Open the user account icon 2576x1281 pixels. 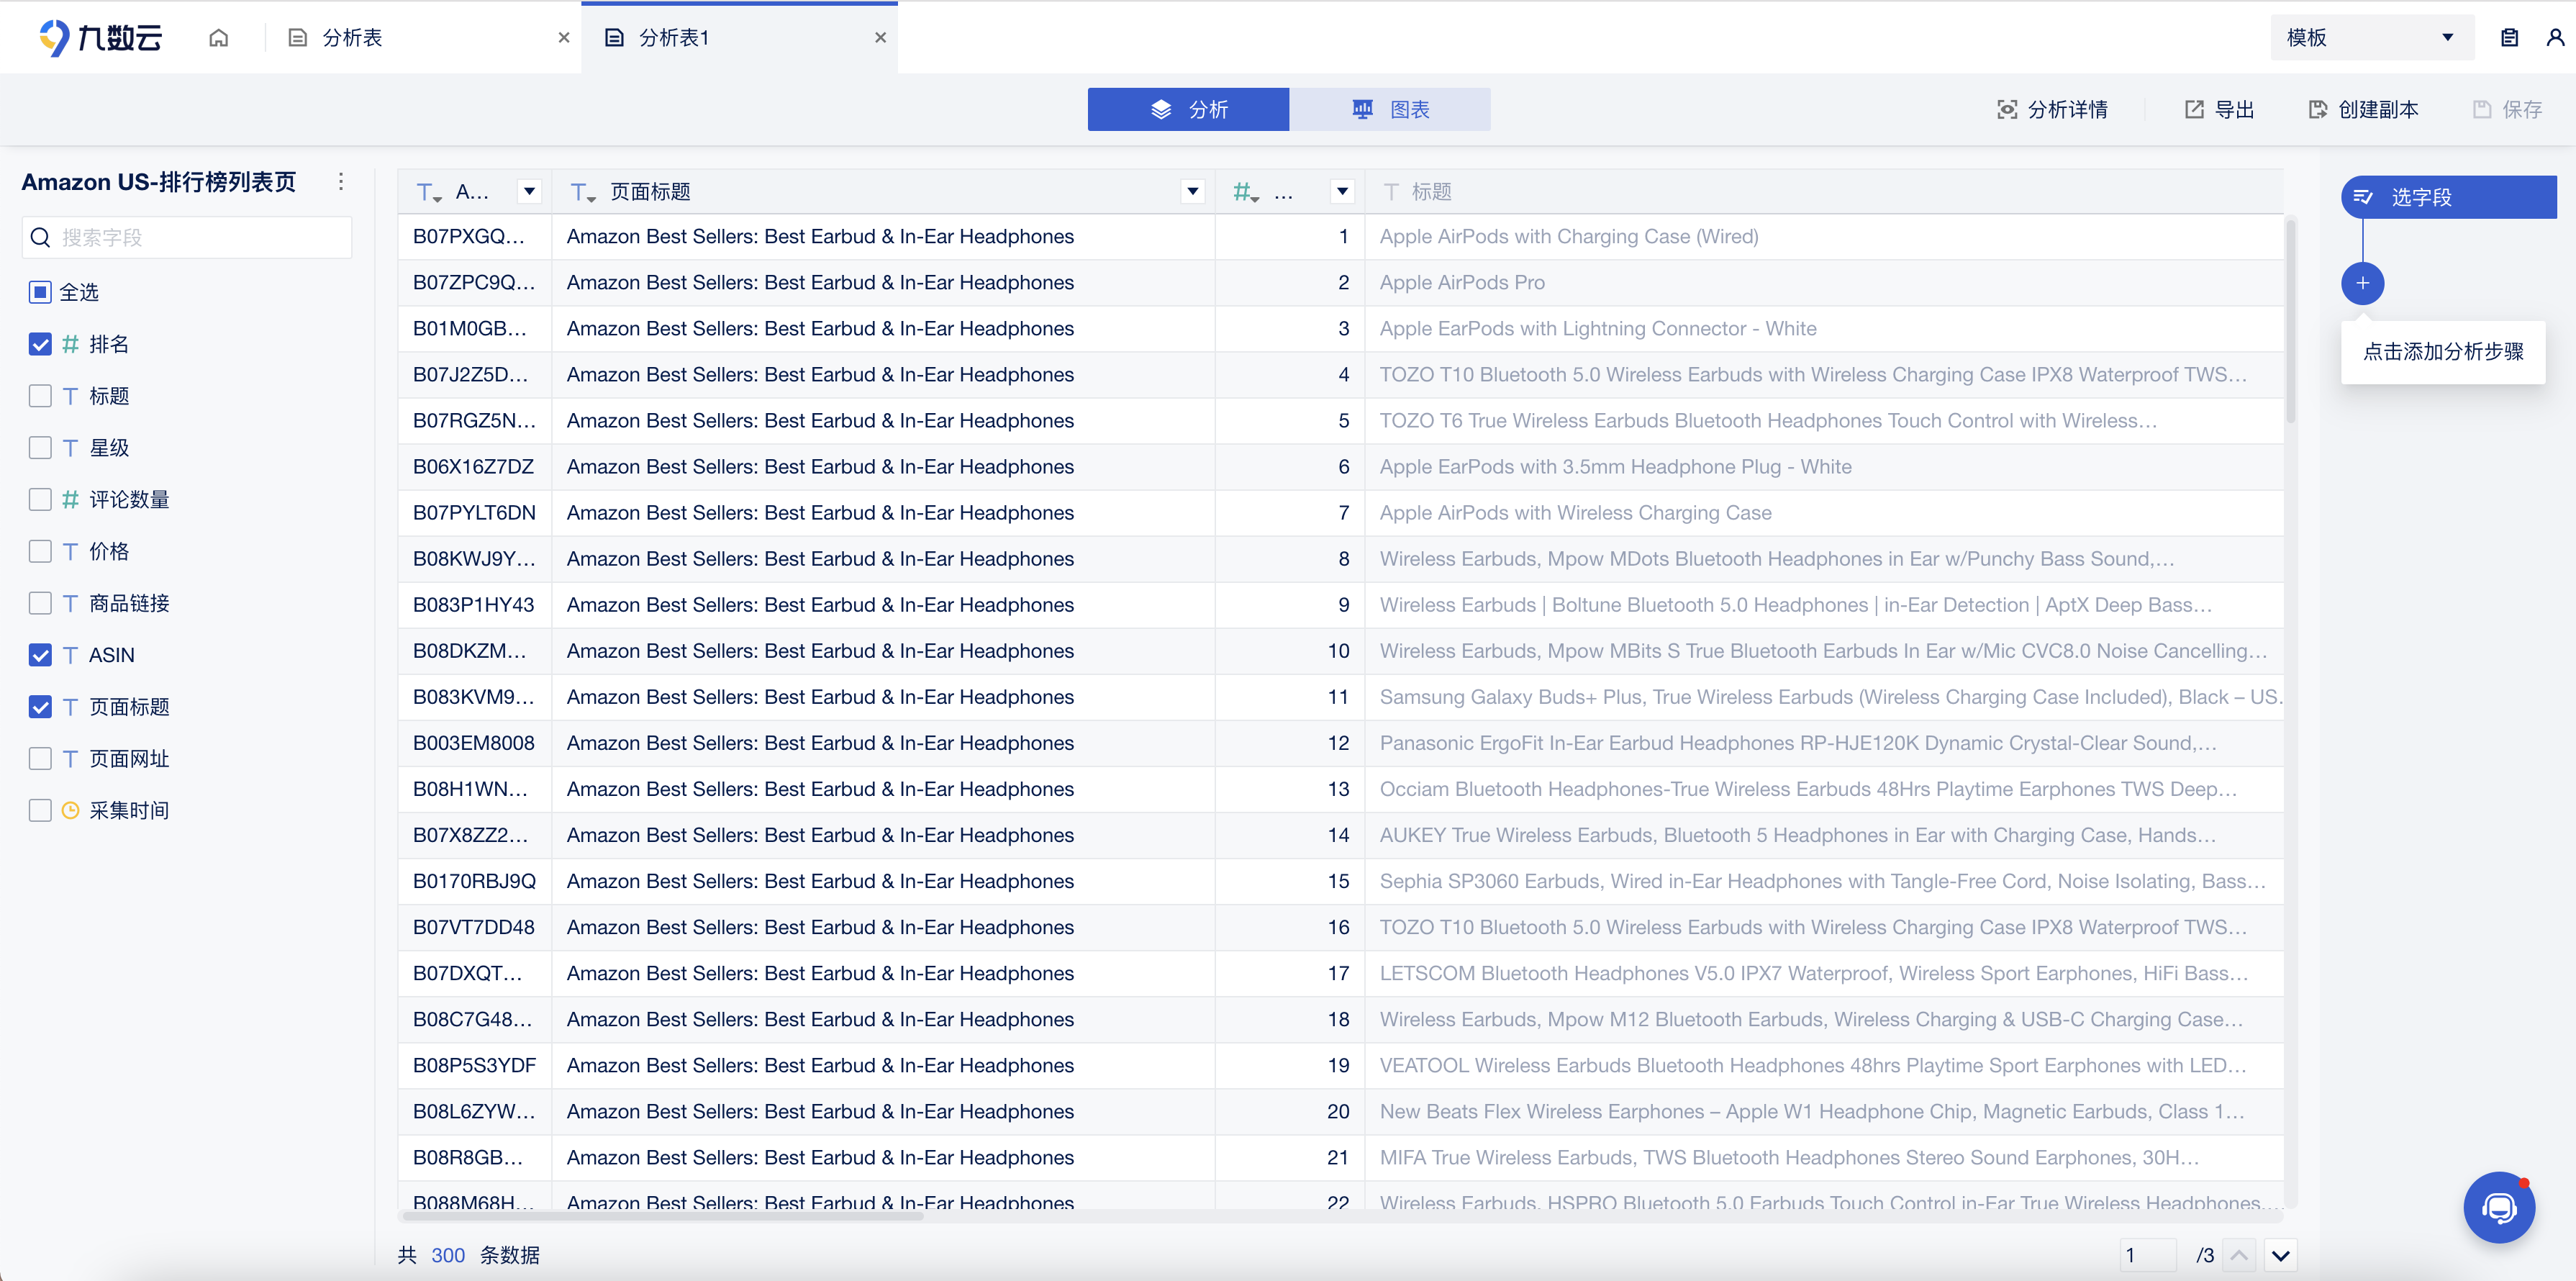2555,38
